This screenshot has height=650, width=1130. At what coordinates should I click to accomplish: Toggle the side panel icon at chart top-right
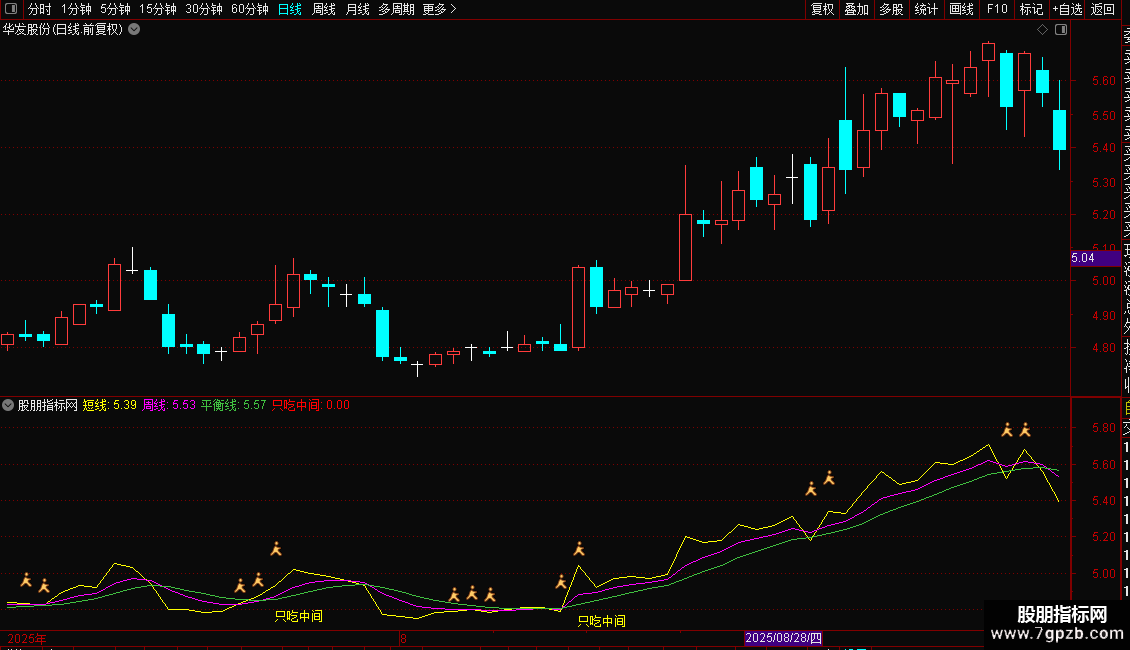(x=1061, y=30)
